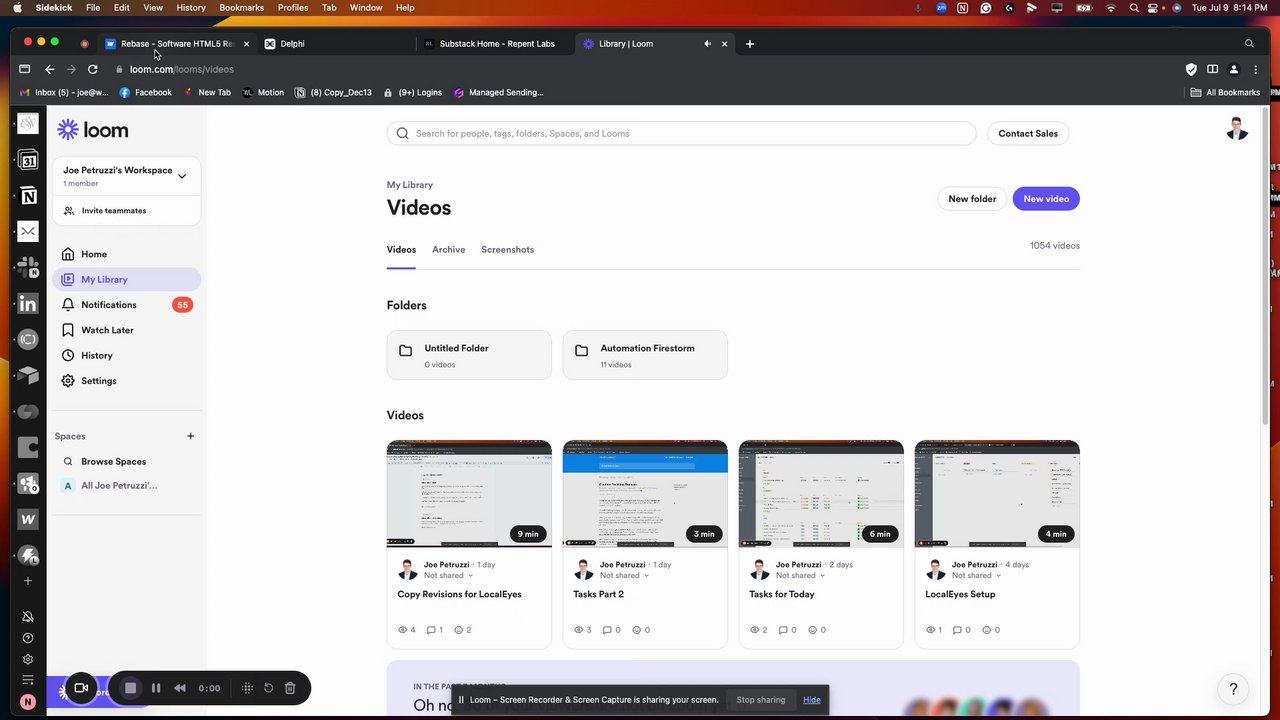Go back using browser back arrow
The height and width of the screenshot is (720, 1280).
49,69
